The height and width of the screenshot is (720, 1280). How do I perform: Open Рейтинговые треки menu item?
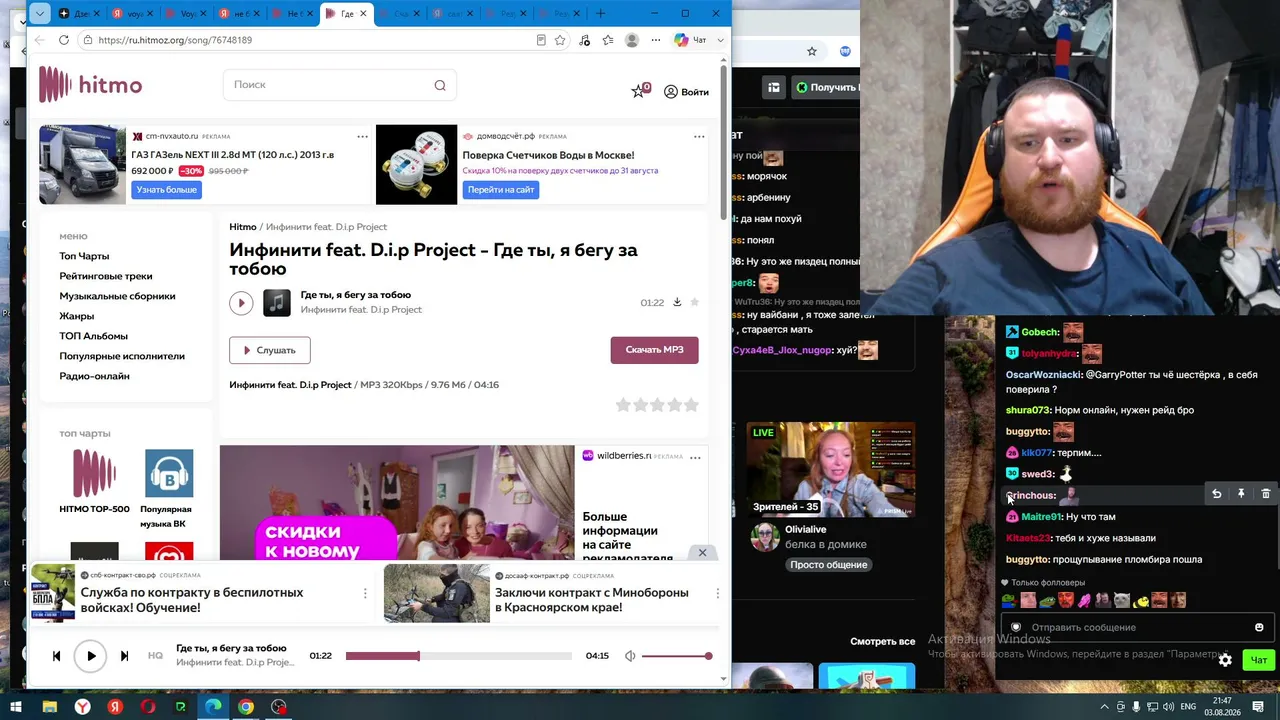point(106,276)
